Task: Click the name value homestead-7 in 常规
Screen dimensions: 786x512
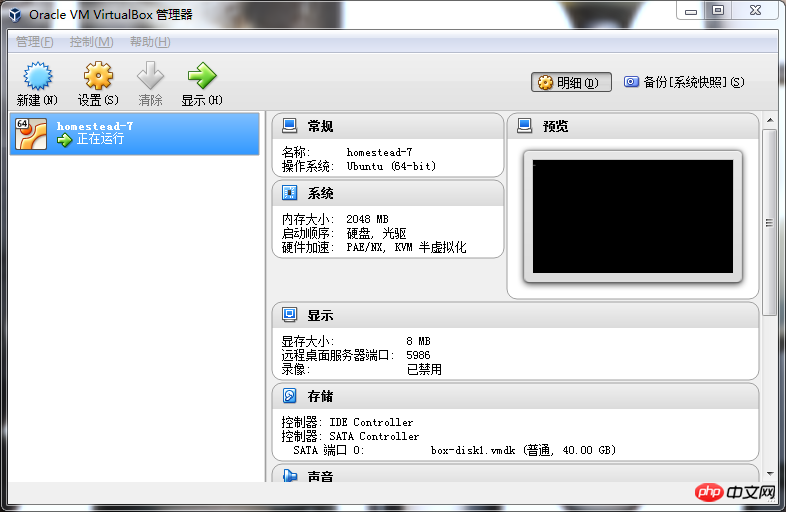Action: coord(379,152)
